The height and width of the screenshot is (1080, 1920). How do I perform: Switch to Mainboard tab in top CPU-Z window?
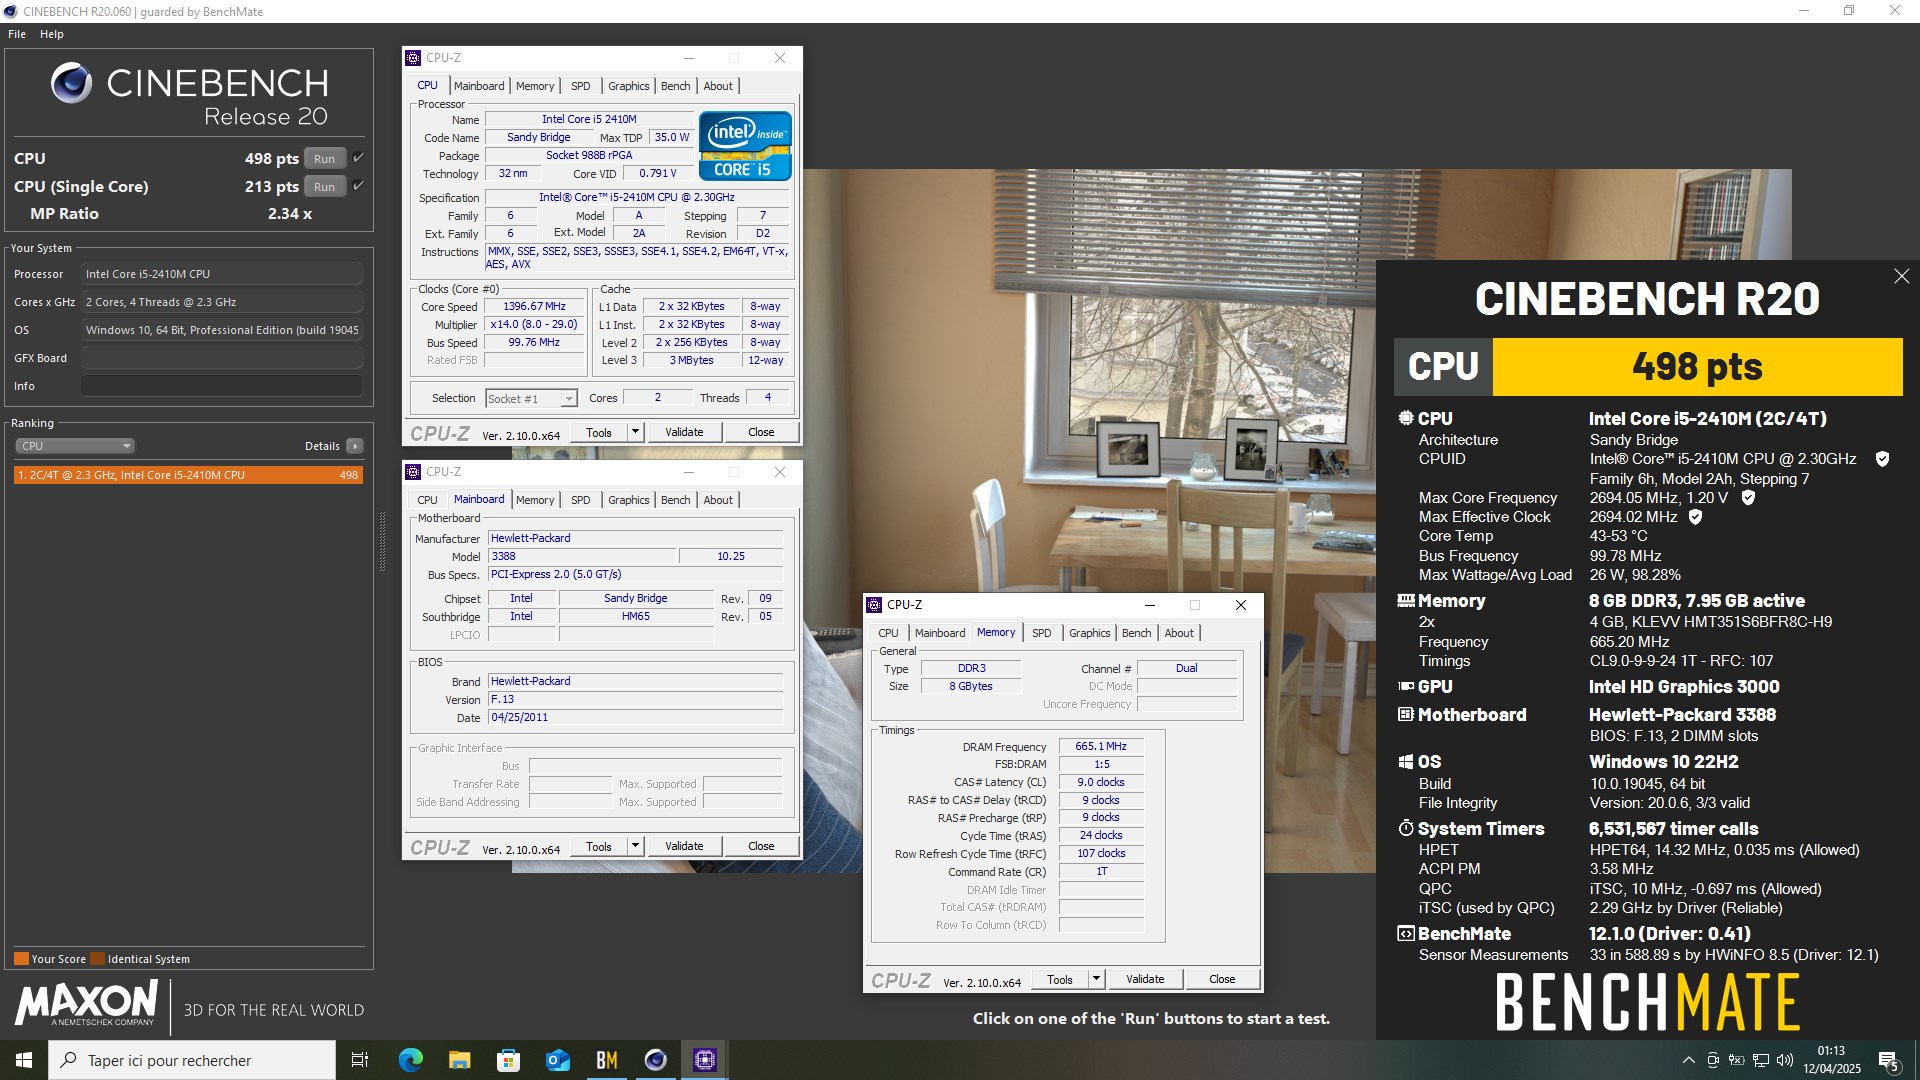[x=479, y=86]
